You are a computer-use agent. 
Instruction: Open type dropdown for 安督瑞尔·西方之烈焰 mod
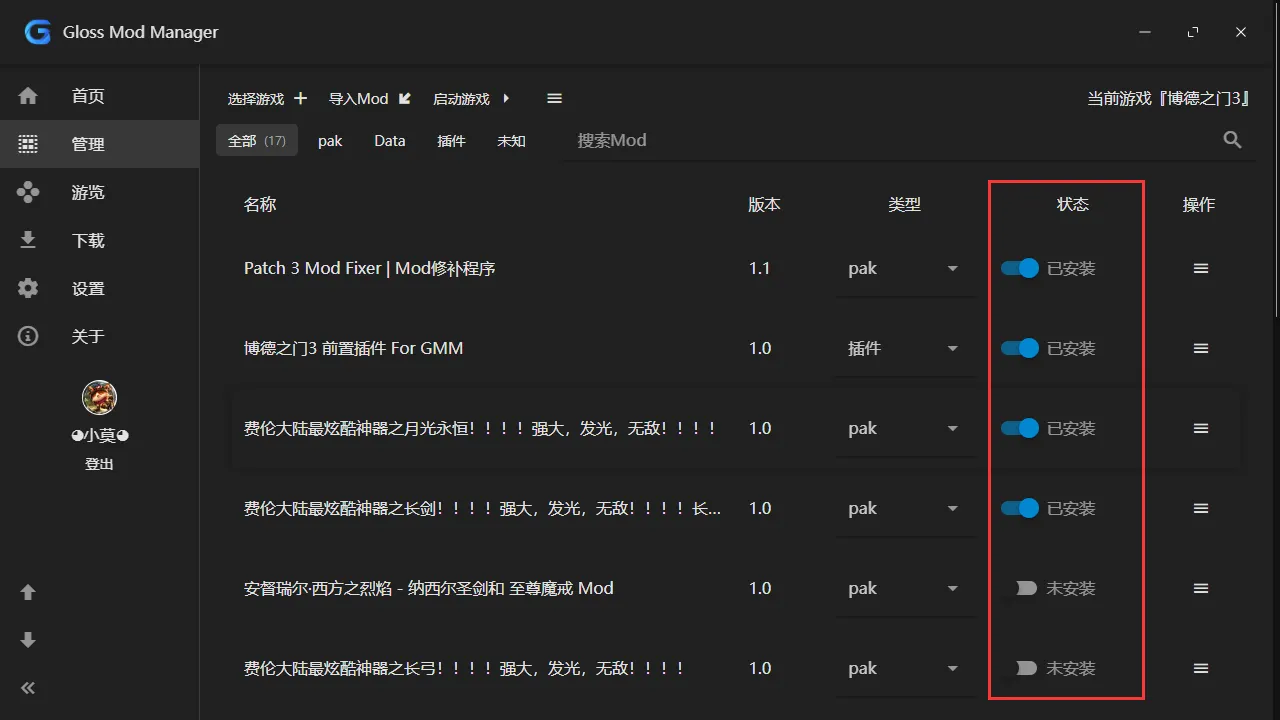coord(952,588)
